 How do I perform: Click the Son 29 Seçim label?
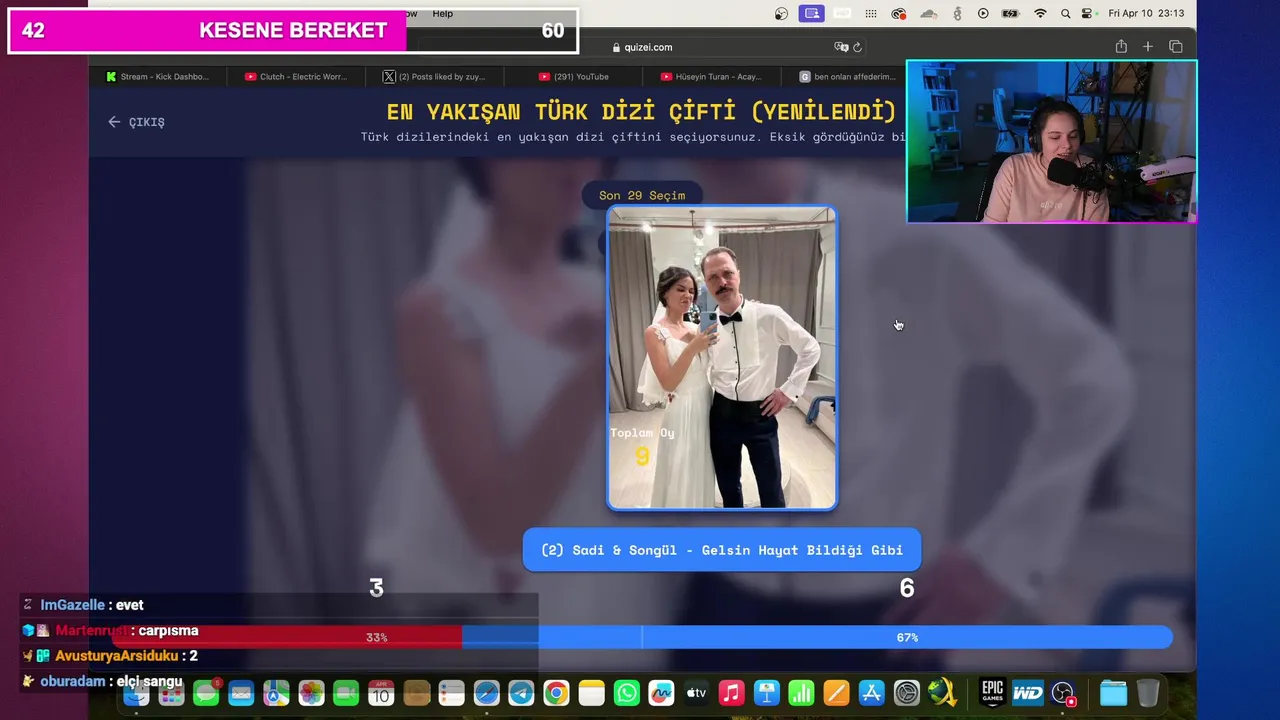pyautogui.click(x=642, y=195)
